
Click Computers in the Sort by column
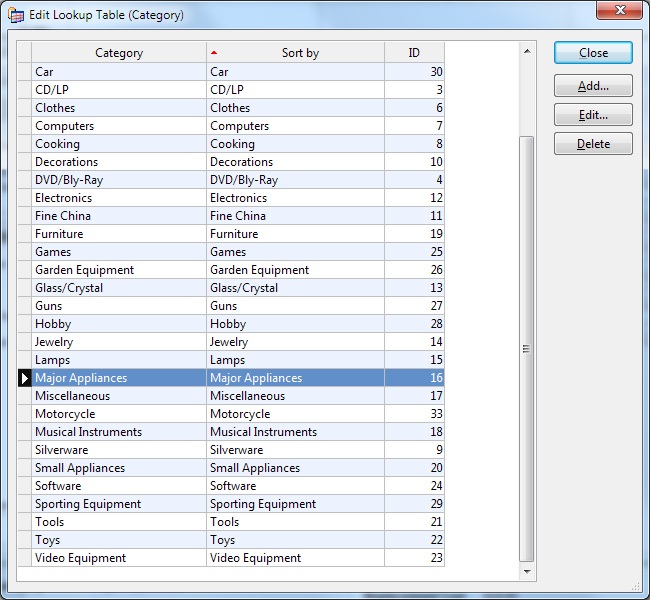pos(295,126)
